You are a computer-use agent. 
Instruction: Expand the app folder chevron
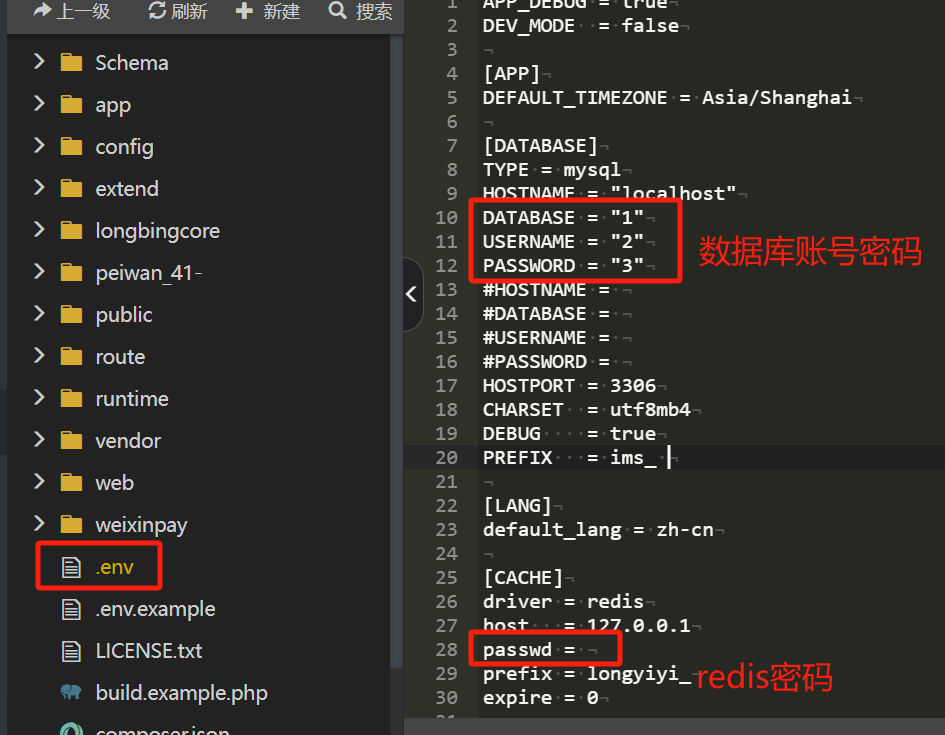[x=39, y=104]
